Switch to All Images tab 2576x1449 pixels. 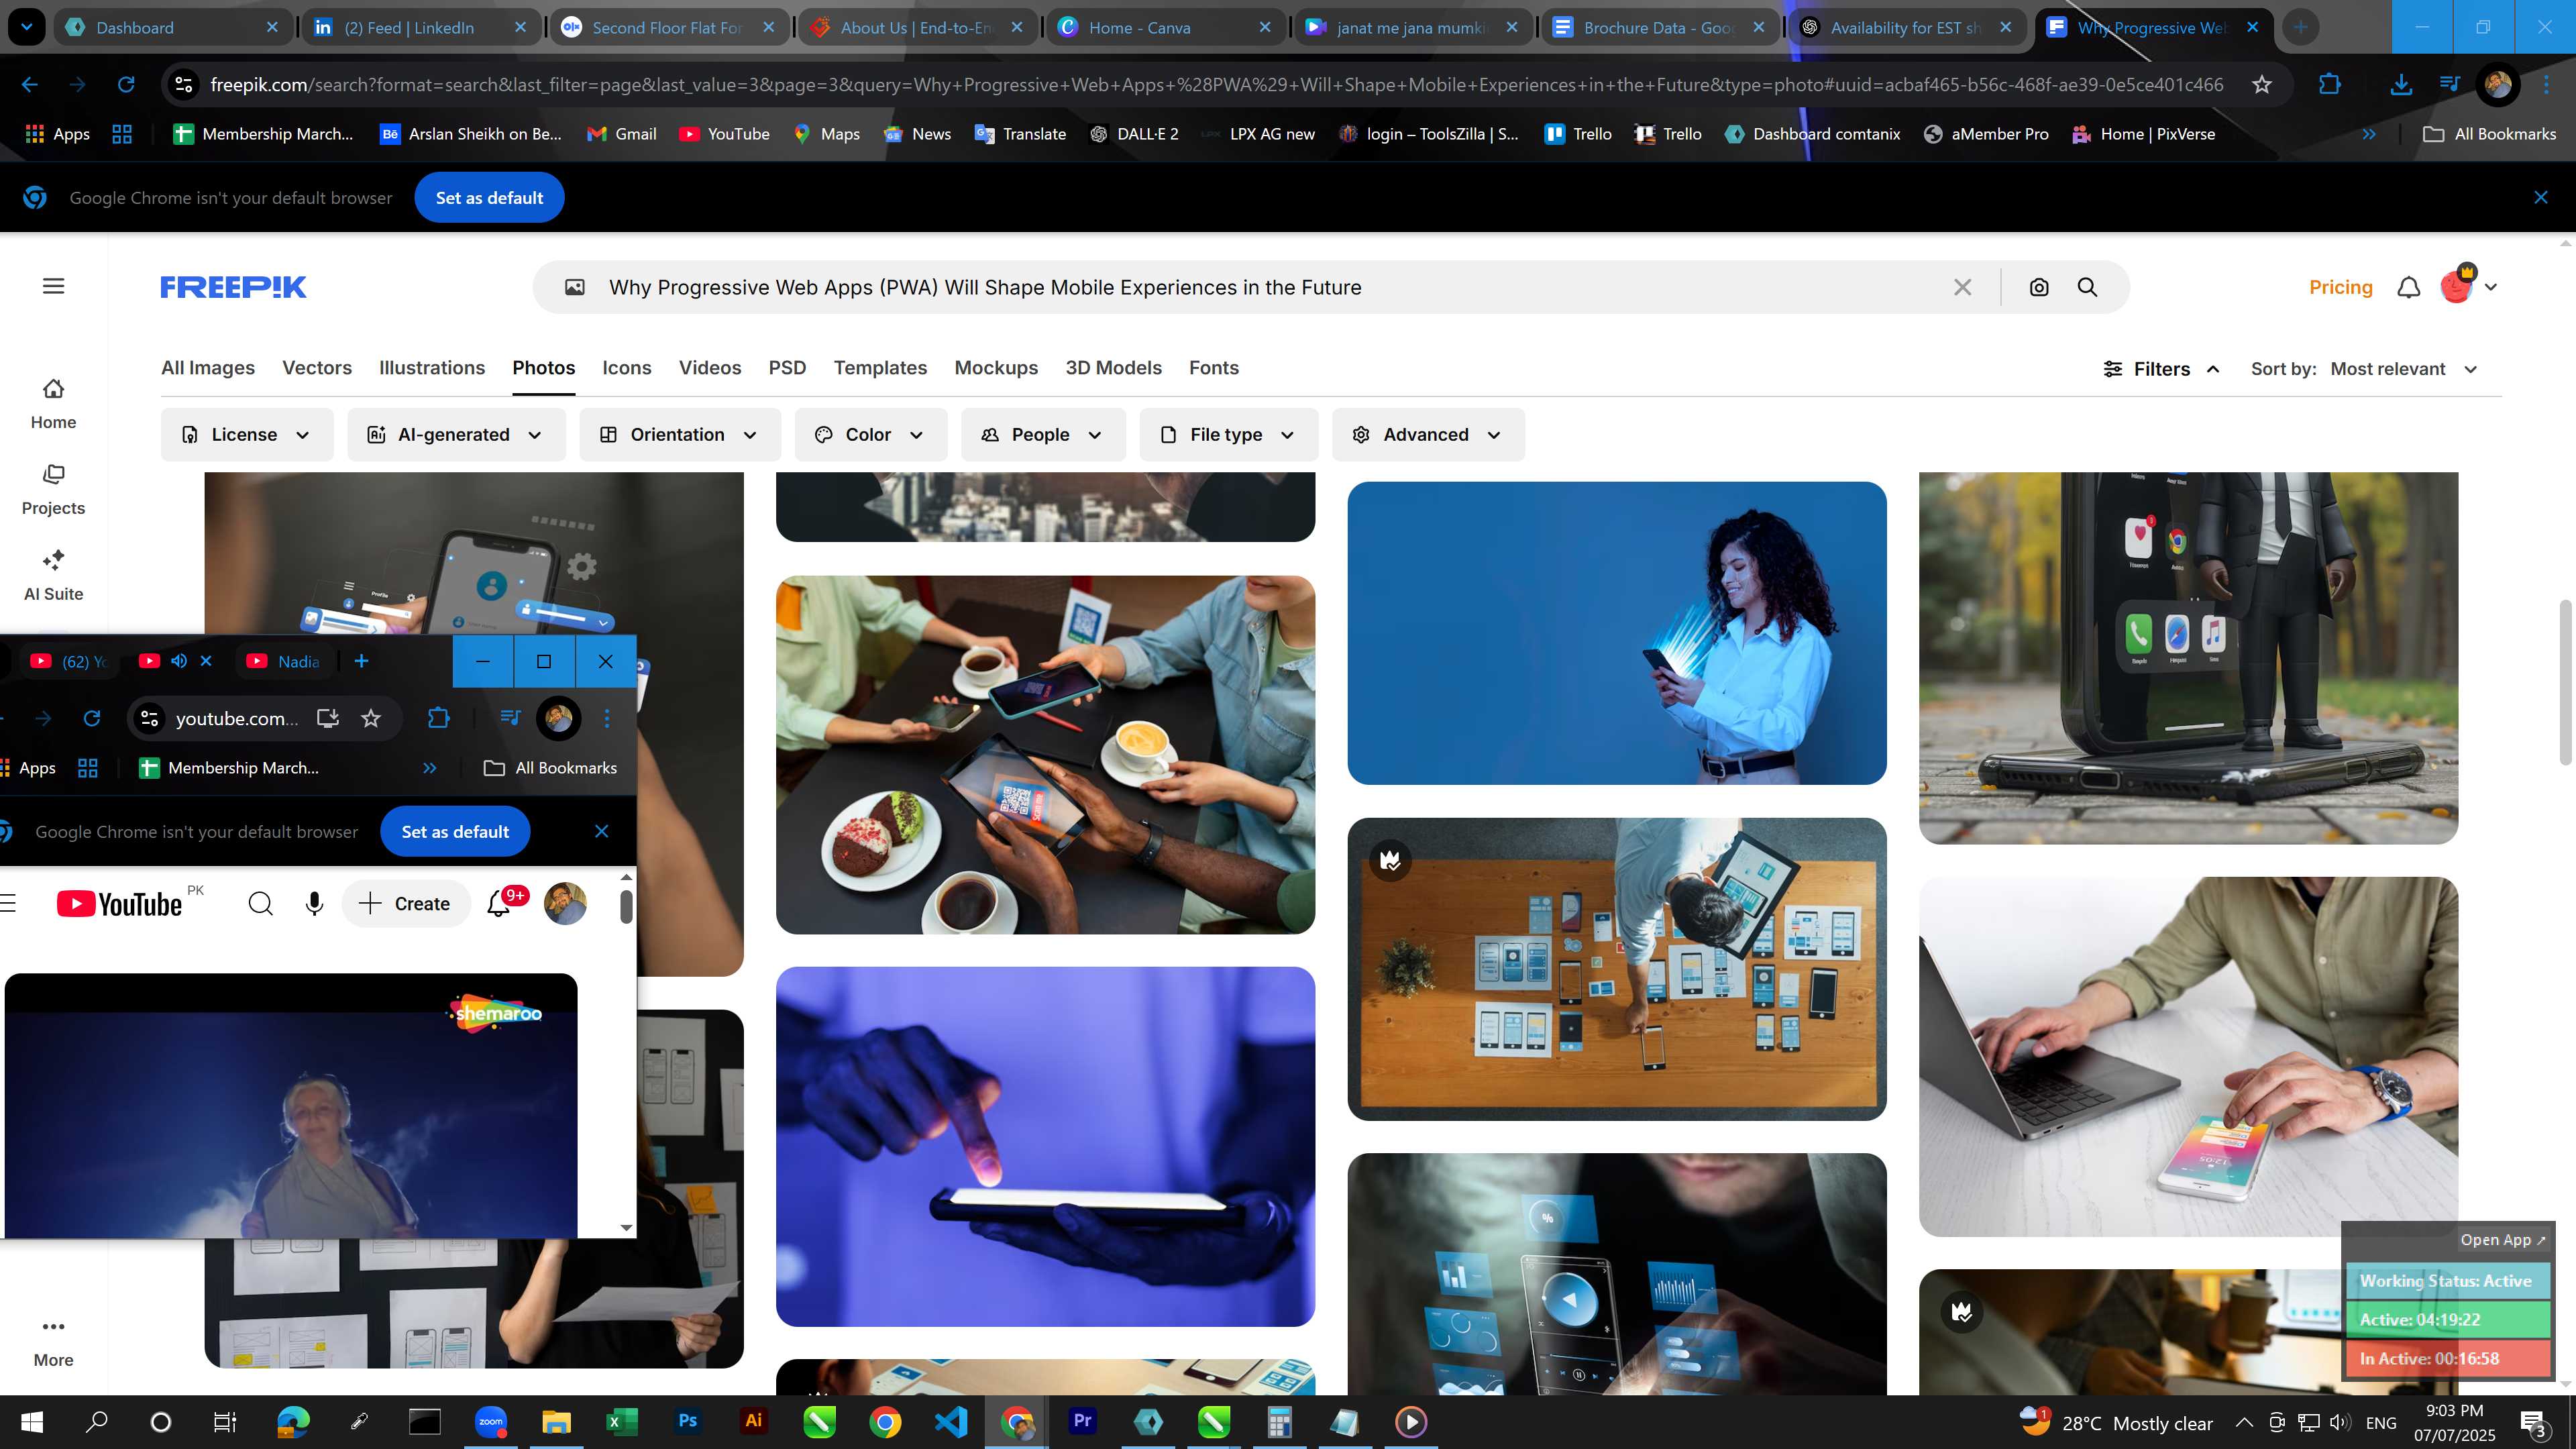(x=208, y=368)
